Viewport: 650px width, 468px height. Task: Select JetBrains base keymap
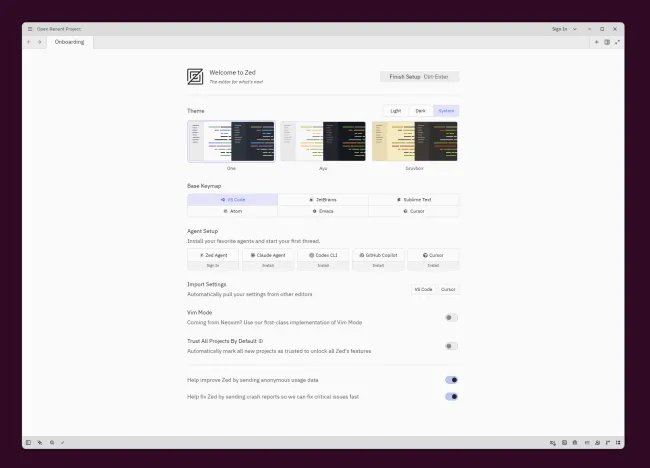(x=323, y=199)
